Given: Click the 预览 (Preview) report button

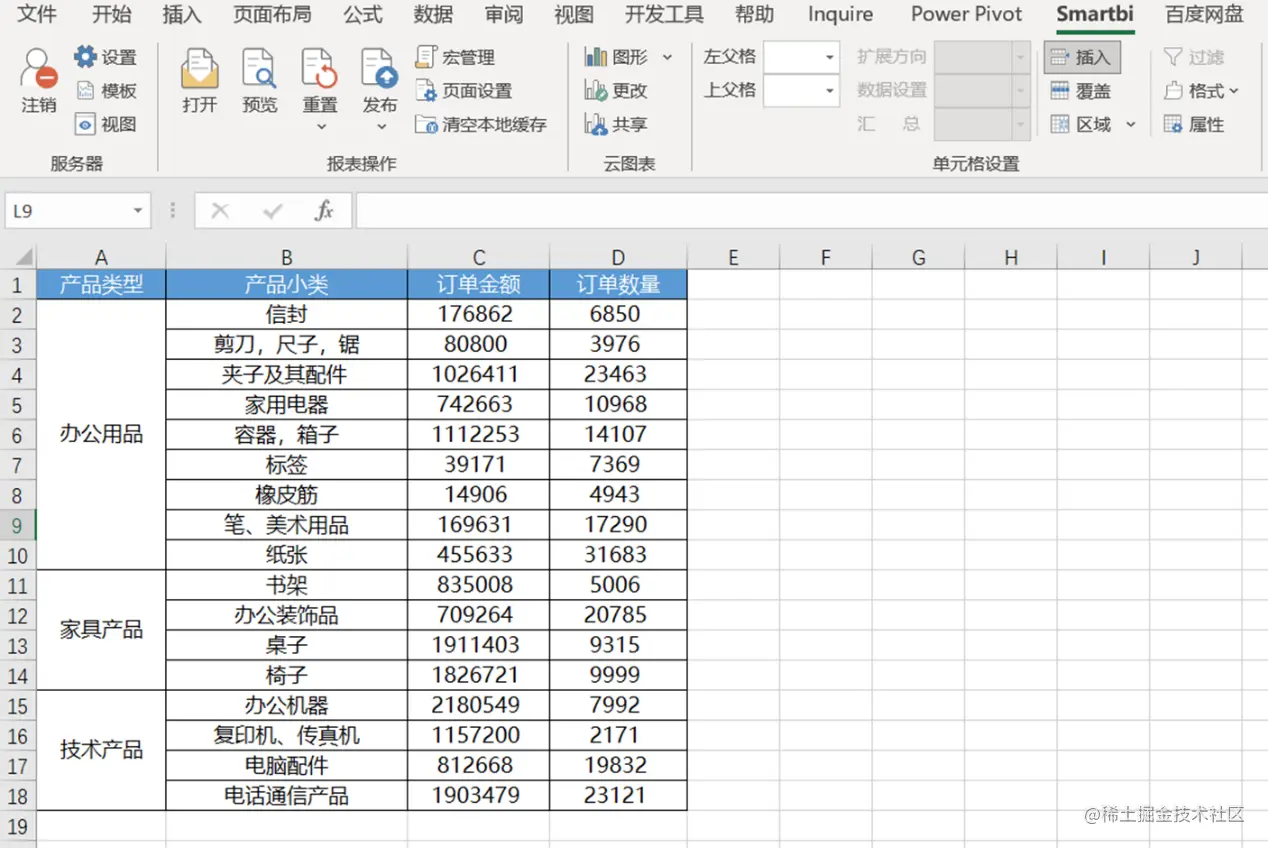Looking at the screenshot, I should point(259,80).
